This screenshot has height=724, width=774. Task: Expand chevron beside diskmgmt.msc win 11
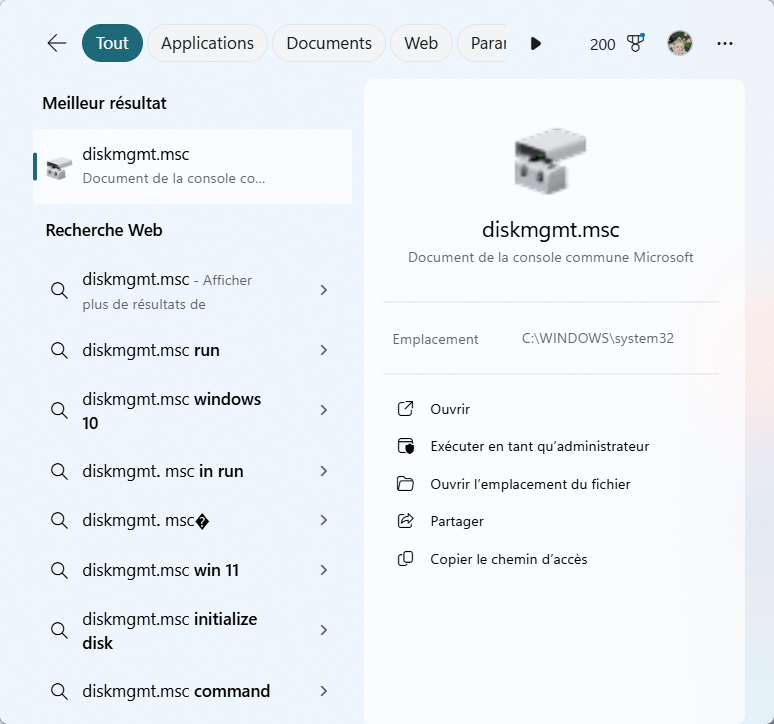(x=324, y=571)
